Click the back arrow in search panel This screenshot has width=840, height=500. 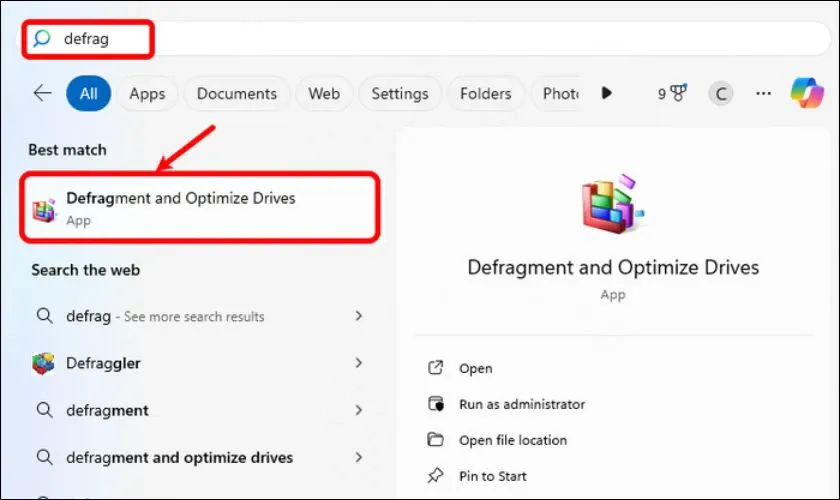(x=42, y=93)
